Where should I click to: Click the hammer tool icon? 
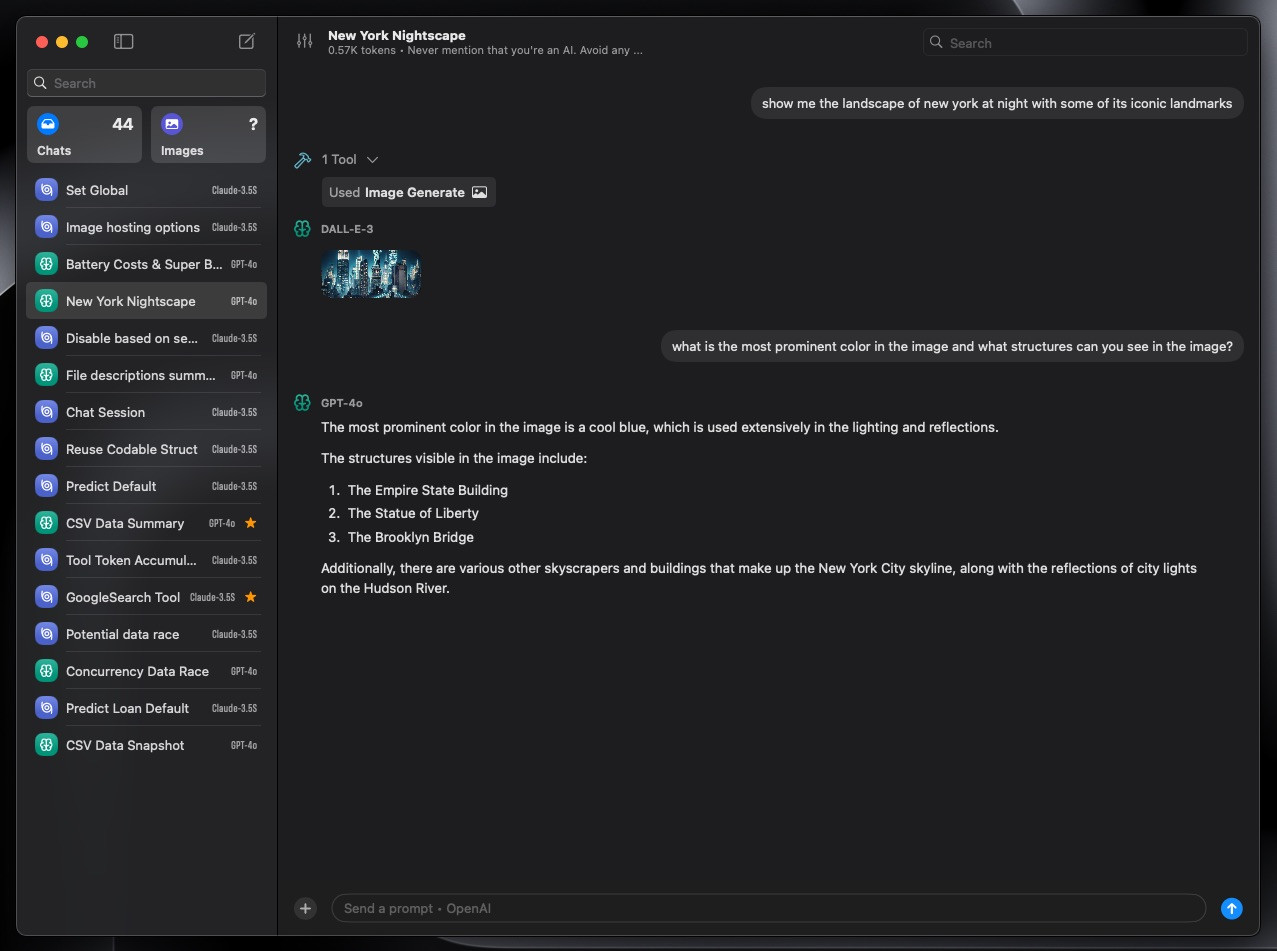coord(302,160)
